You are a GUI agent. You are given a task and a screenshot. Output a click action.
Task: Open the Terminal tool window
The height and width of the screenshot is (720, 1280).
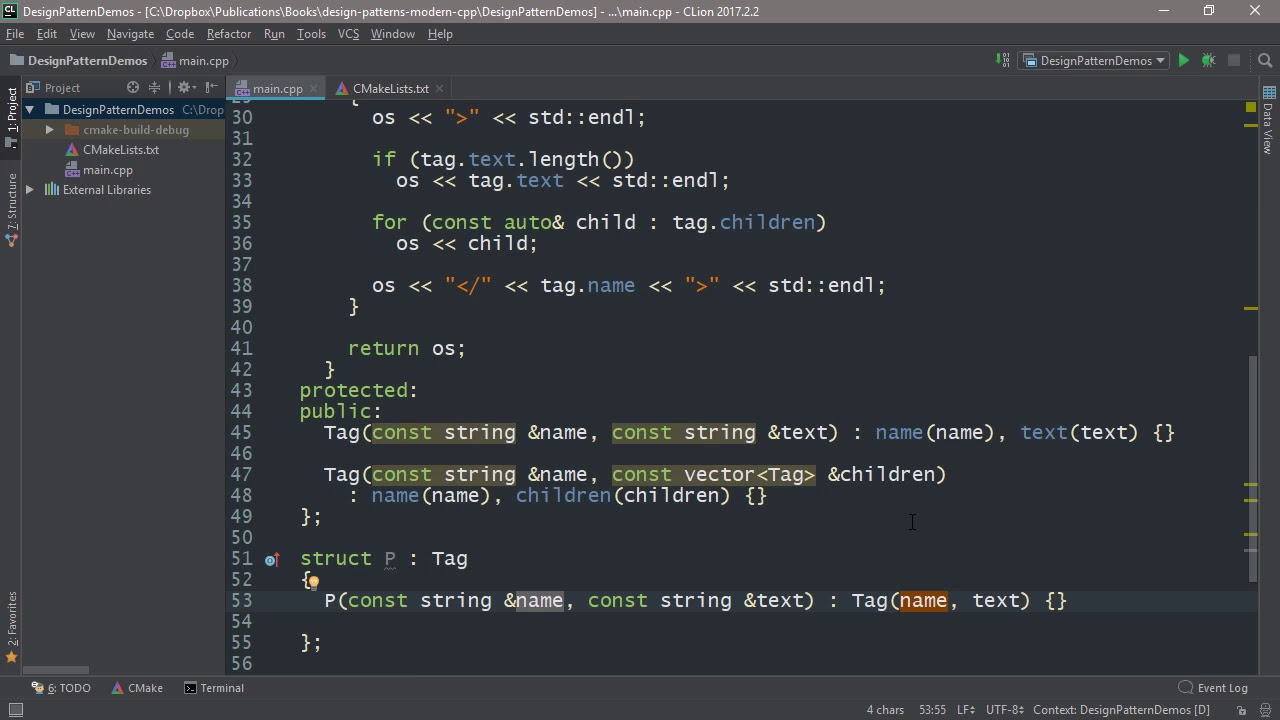213,688
